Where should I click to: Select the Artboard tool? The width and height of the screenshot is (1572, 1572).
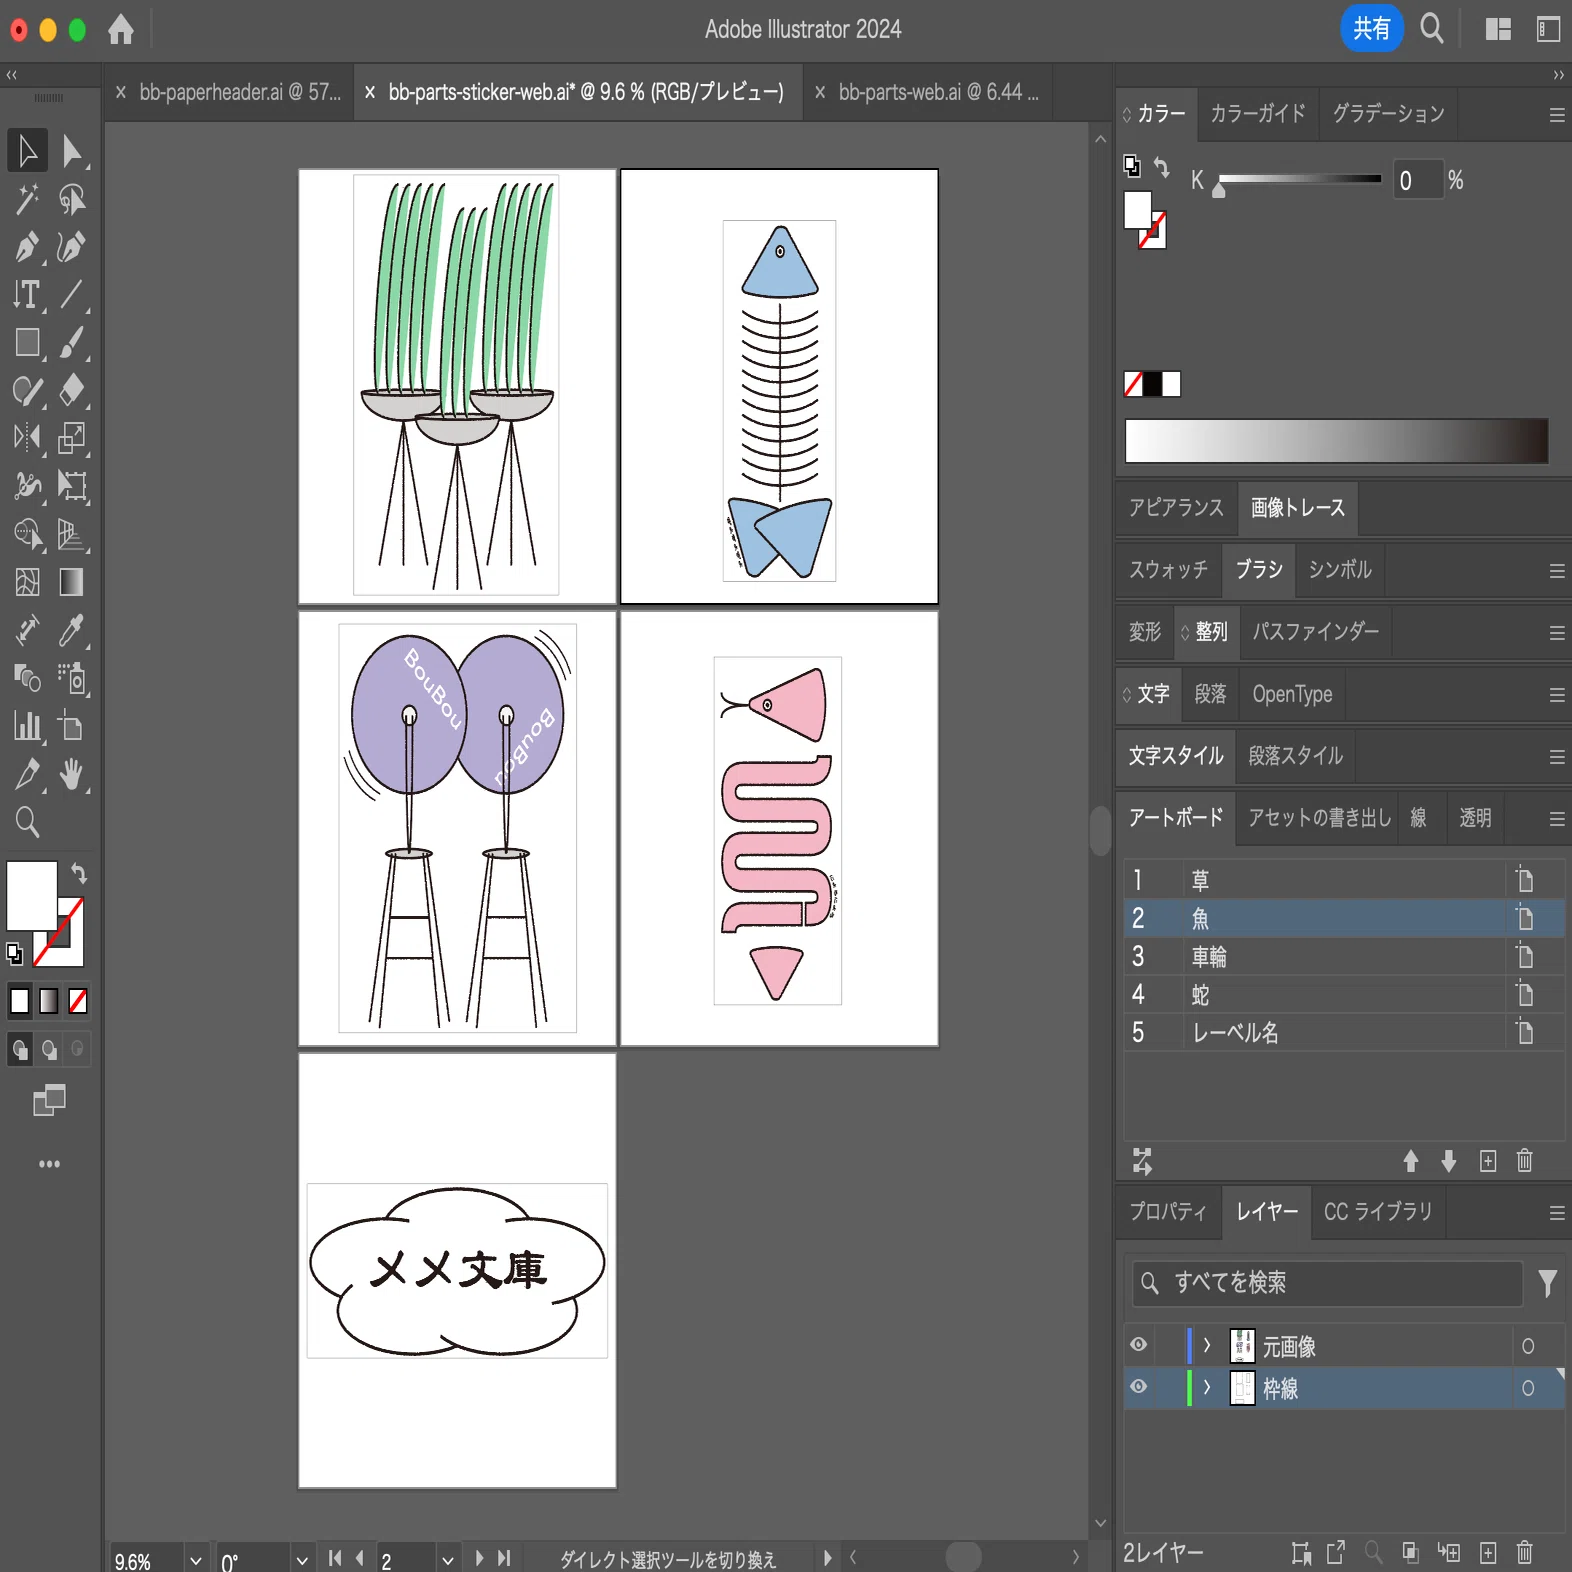pyautogui.click(x=71, y=726)
